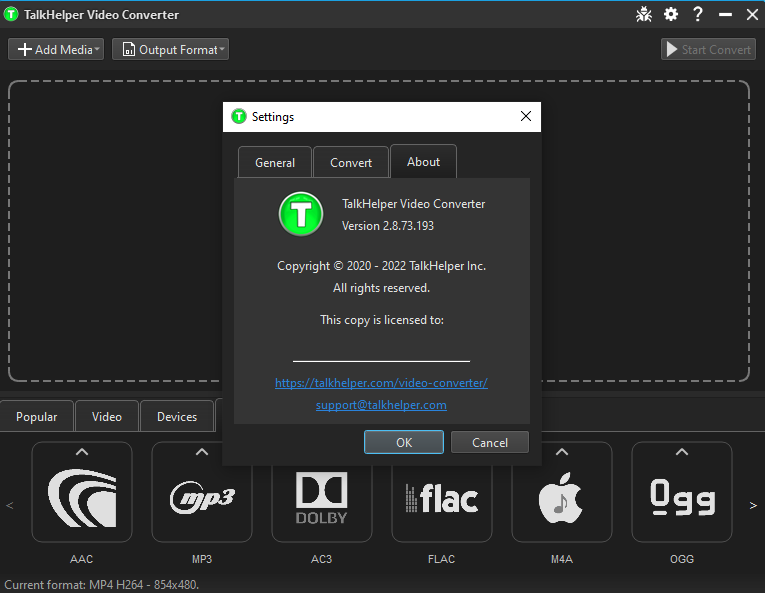Viewport: 765px width, 593px height.
Task: Expand presets chevron on AAC card
Action: pos(82,452)
